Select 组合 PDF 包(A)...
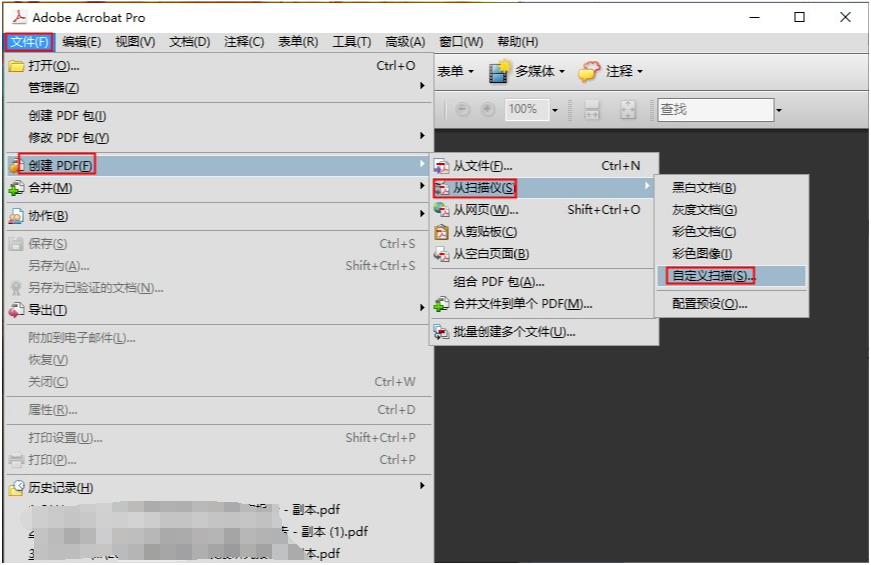Screen dimensions: 871x565 click(x=544, y=282)
